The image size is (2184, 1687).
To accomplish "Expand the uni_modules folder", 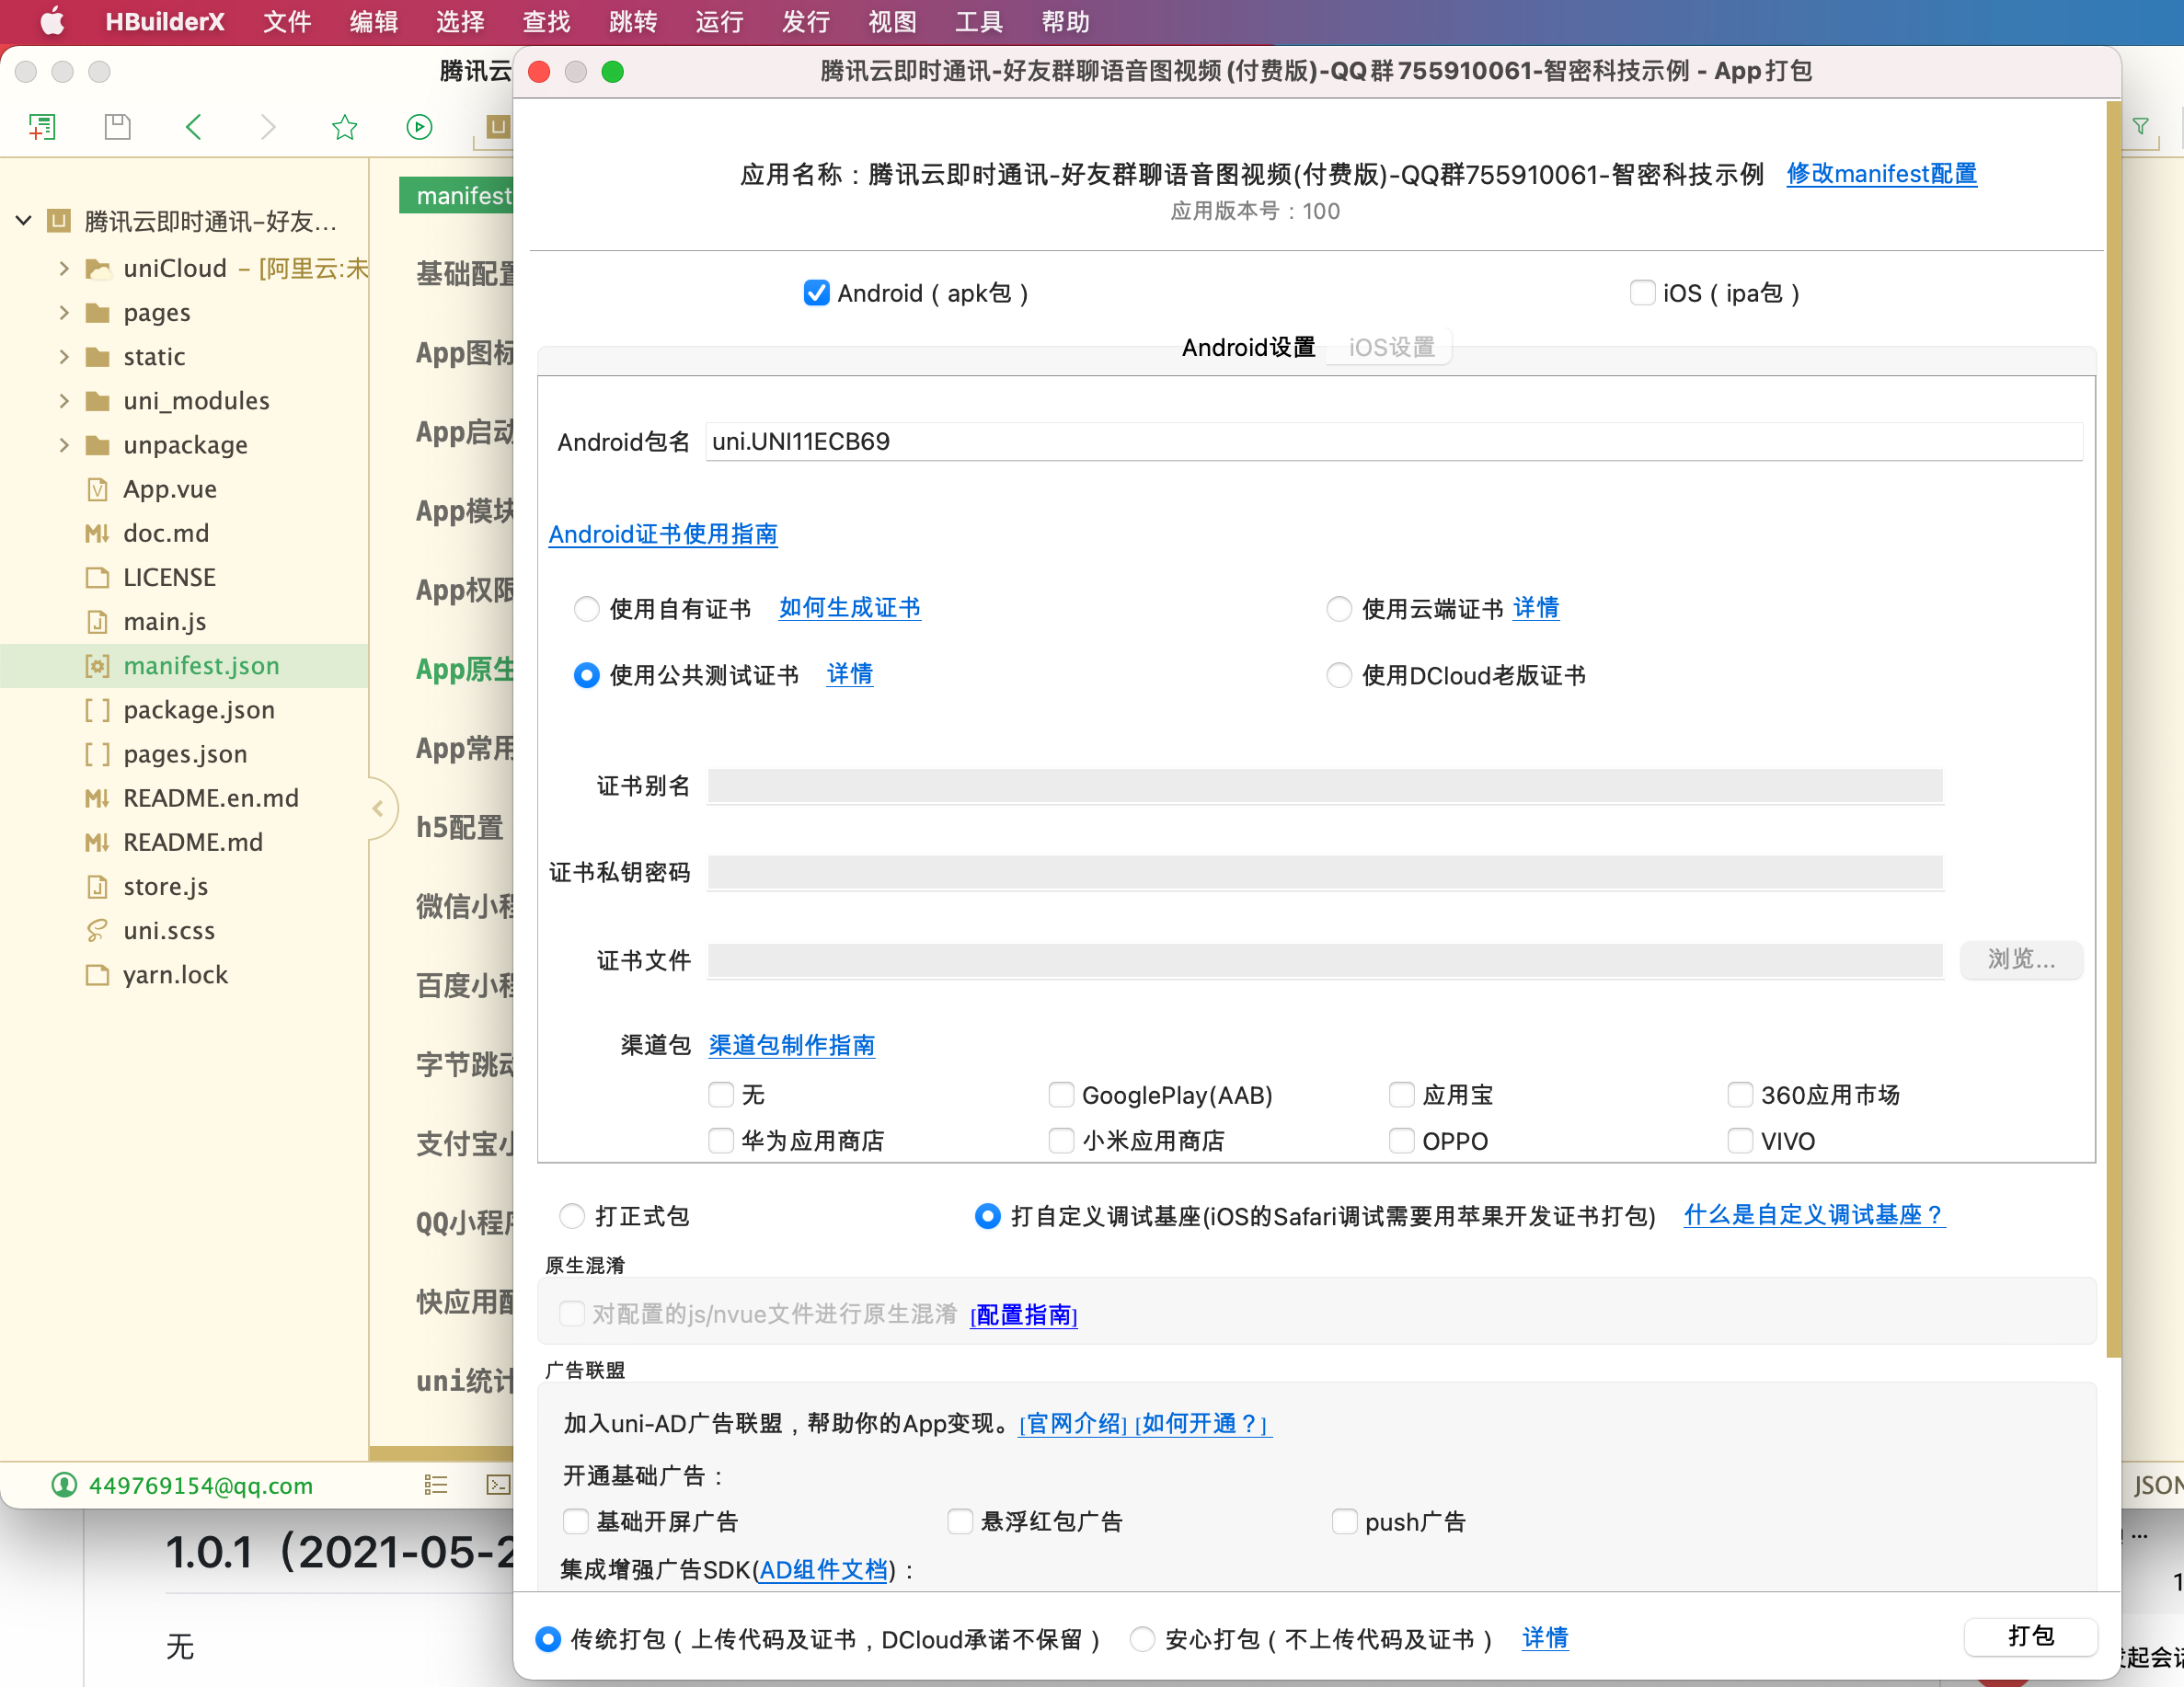I will [64, 401].
